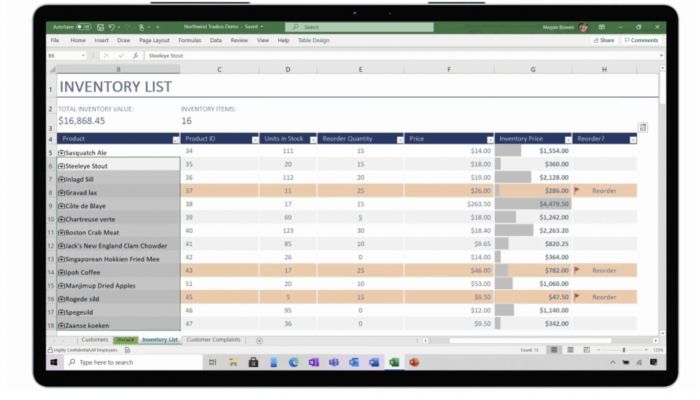The width and height of the screenshot is (700, 400).
Task: Open Microsoft Edge from taskbar
Action: click(293, 362)
